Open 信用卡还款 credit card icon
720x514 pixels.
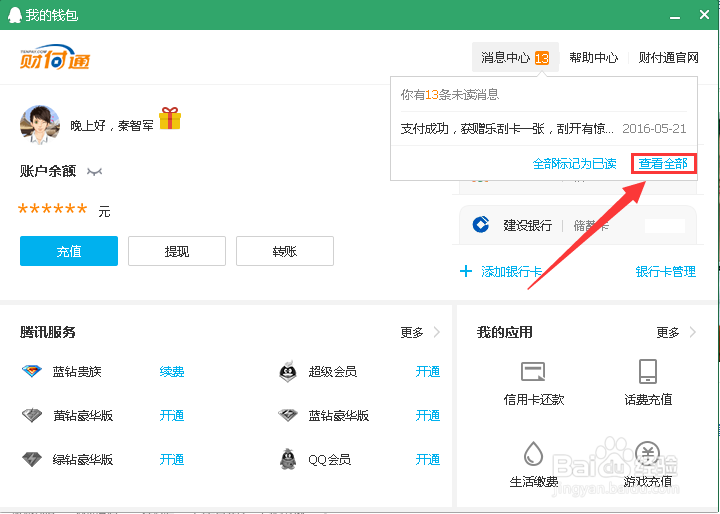point(533,371)
